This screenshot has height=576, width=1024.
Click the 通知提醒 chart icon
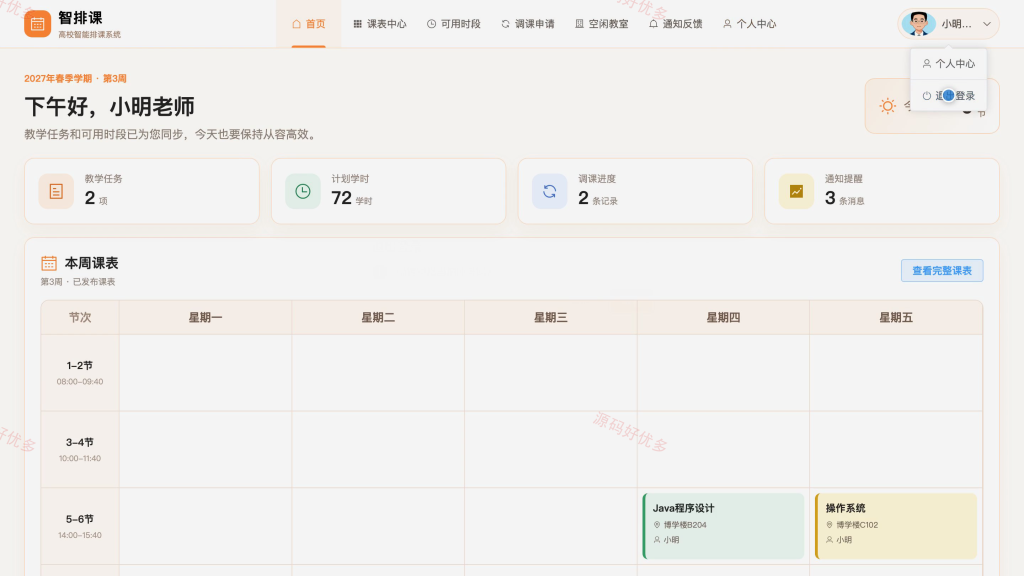coord(796,191)
